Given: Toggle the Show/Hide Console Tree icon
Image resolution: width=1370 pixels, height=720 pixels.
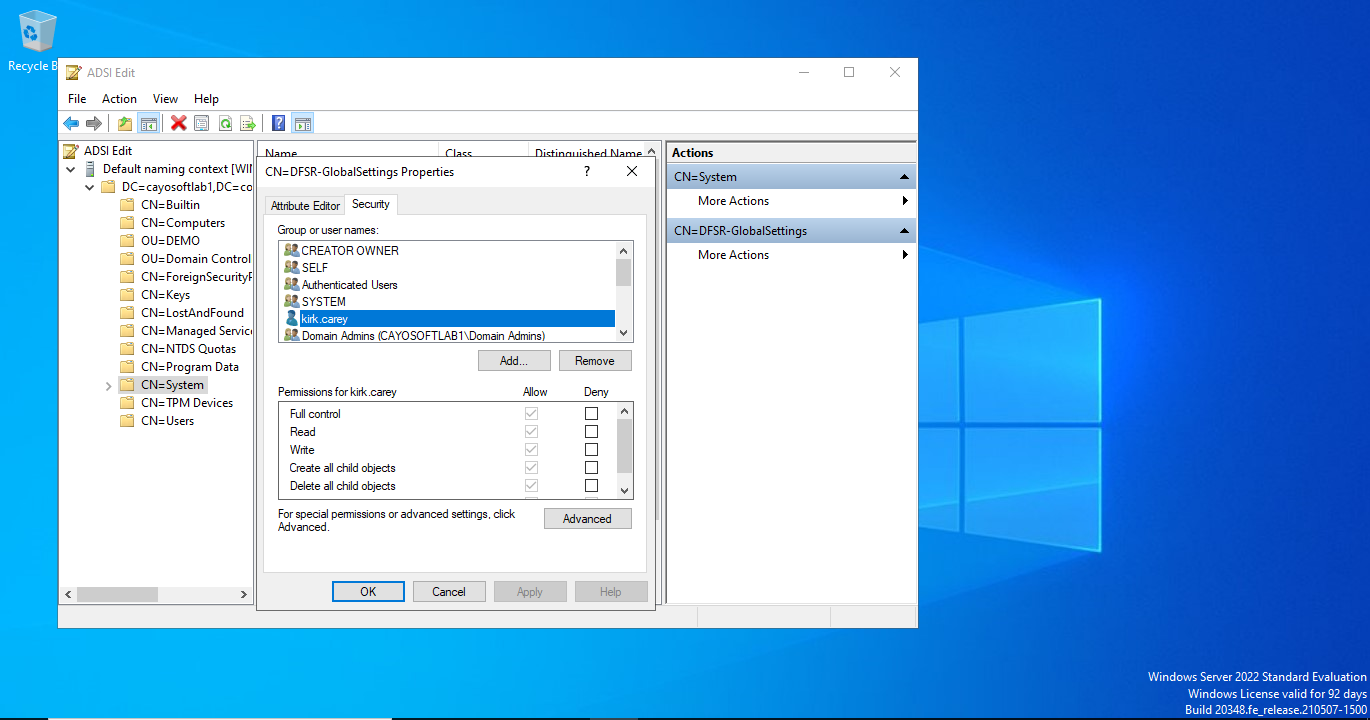Looking at the screenshot, I should 149,123.
